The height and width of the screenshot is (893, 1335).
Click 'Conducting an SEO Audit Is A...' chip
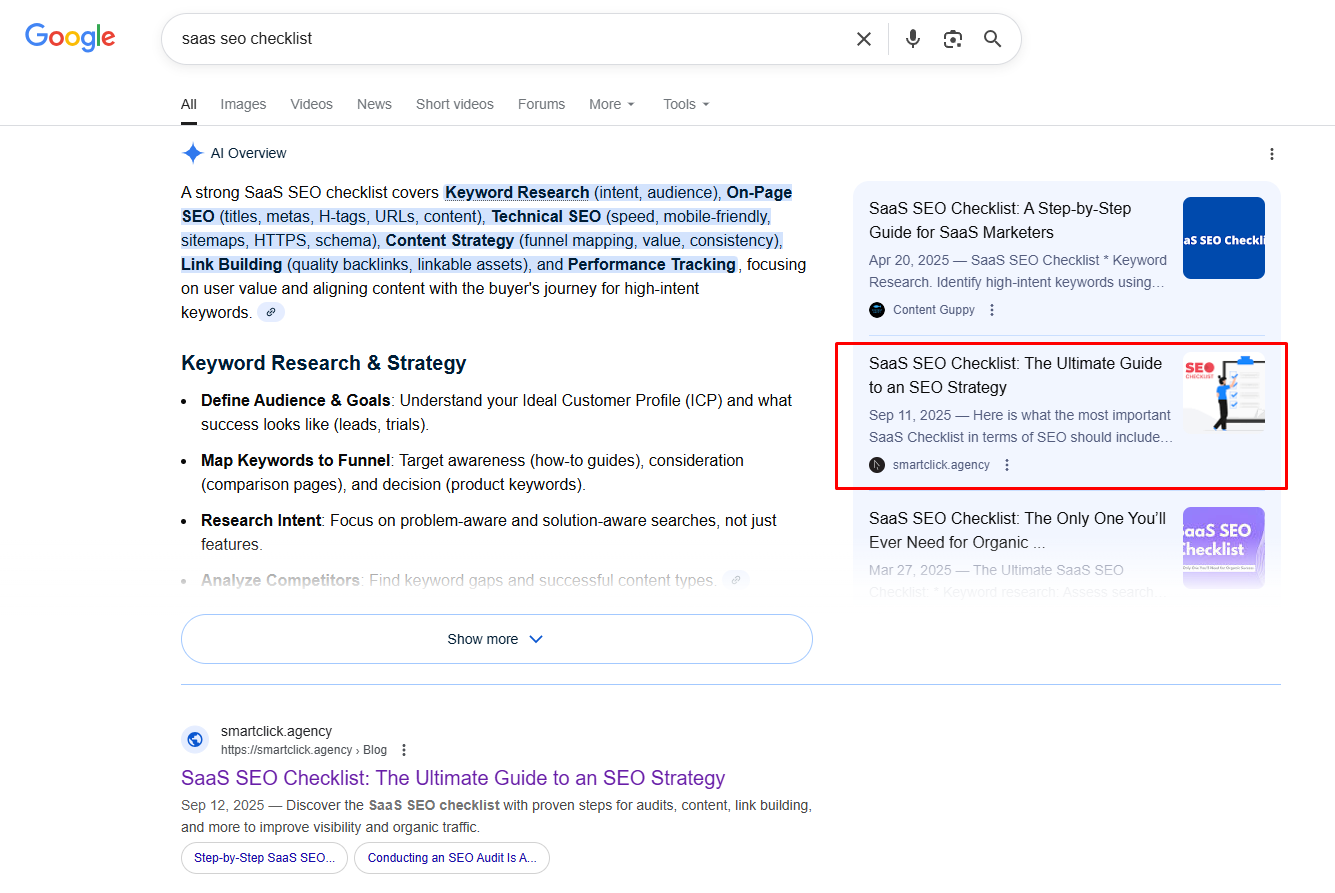tap(452, 858)
